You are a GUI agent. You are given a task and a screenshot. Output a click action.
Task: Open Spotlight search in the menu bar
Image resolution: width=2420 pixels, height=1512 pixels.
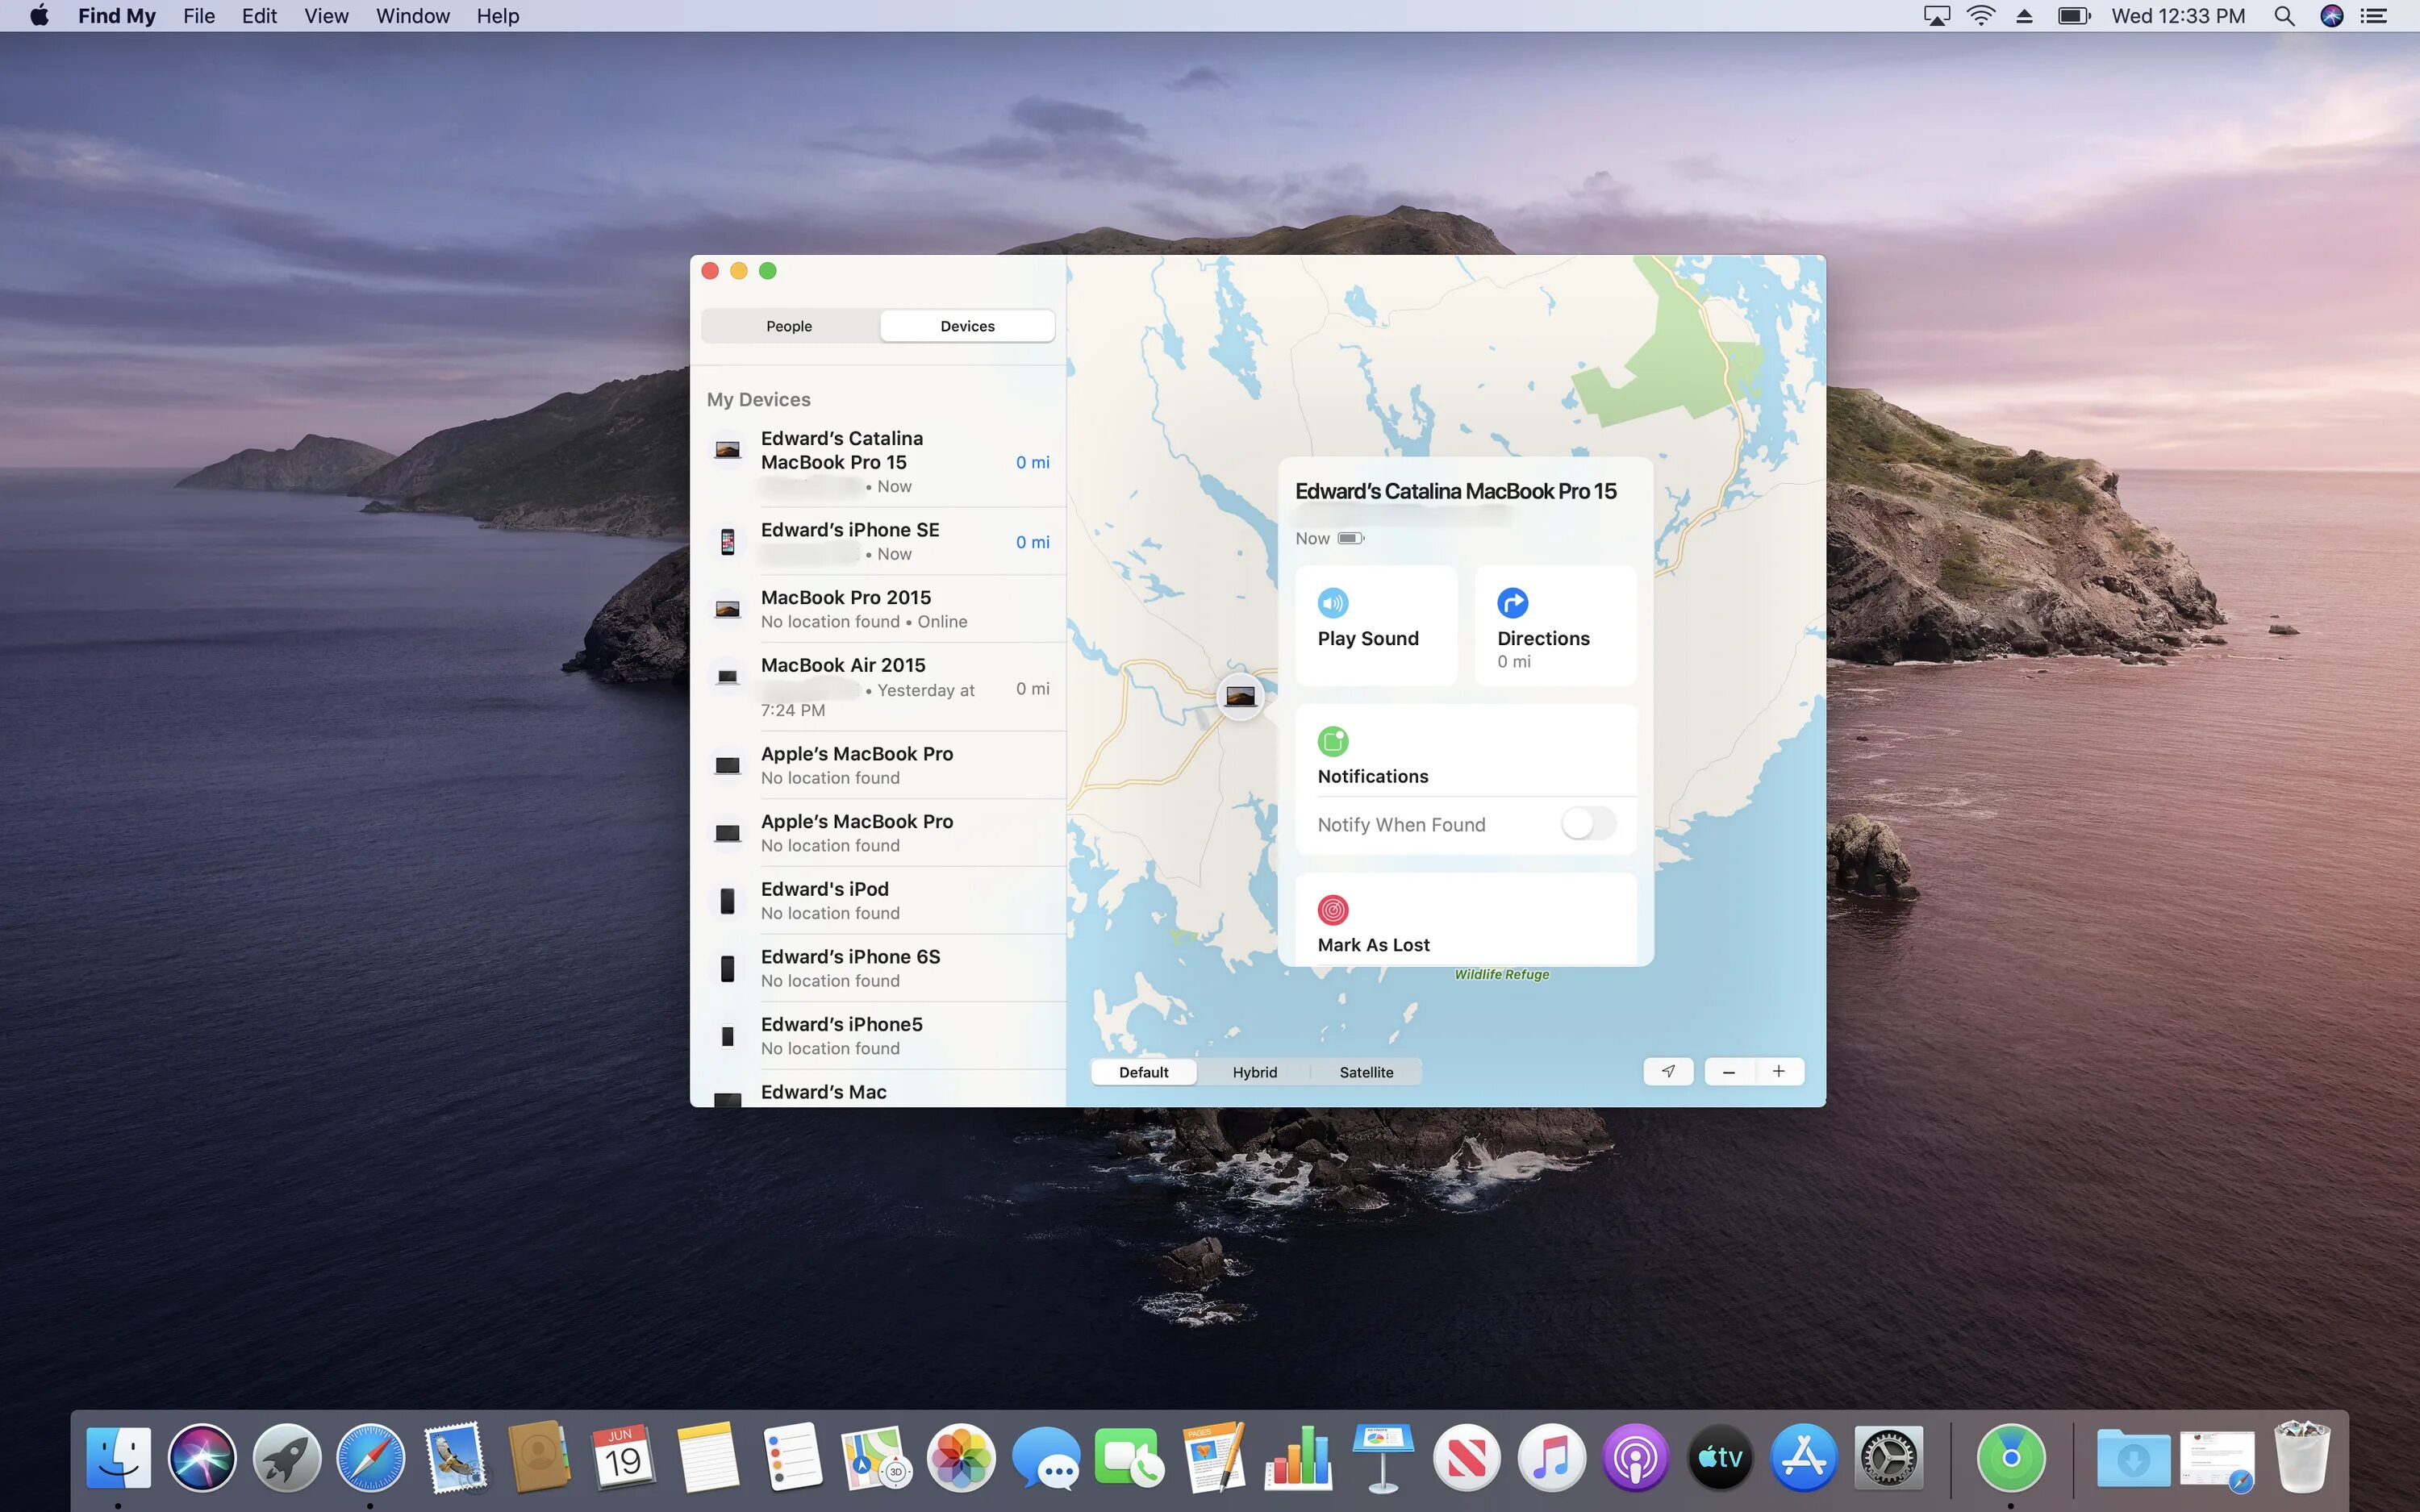click(x=2284, y=16)
